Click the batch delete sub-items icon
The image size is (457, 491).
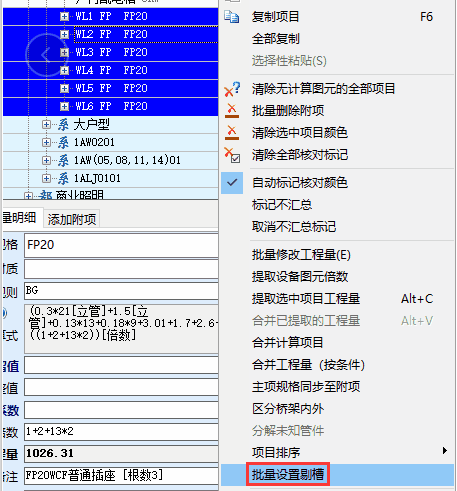(x=232, y=111)
